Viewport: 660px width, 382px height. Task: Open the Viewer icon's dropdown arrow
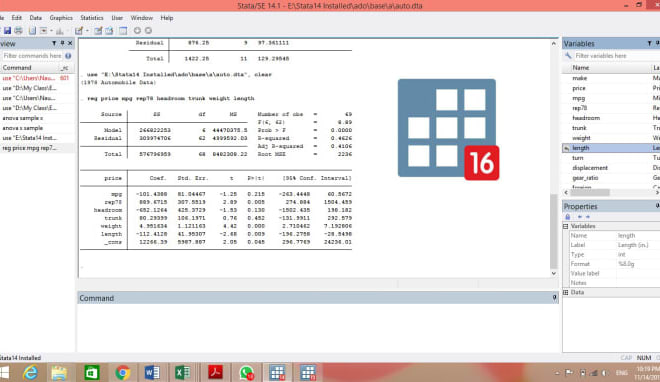click(x=51, y=31)
